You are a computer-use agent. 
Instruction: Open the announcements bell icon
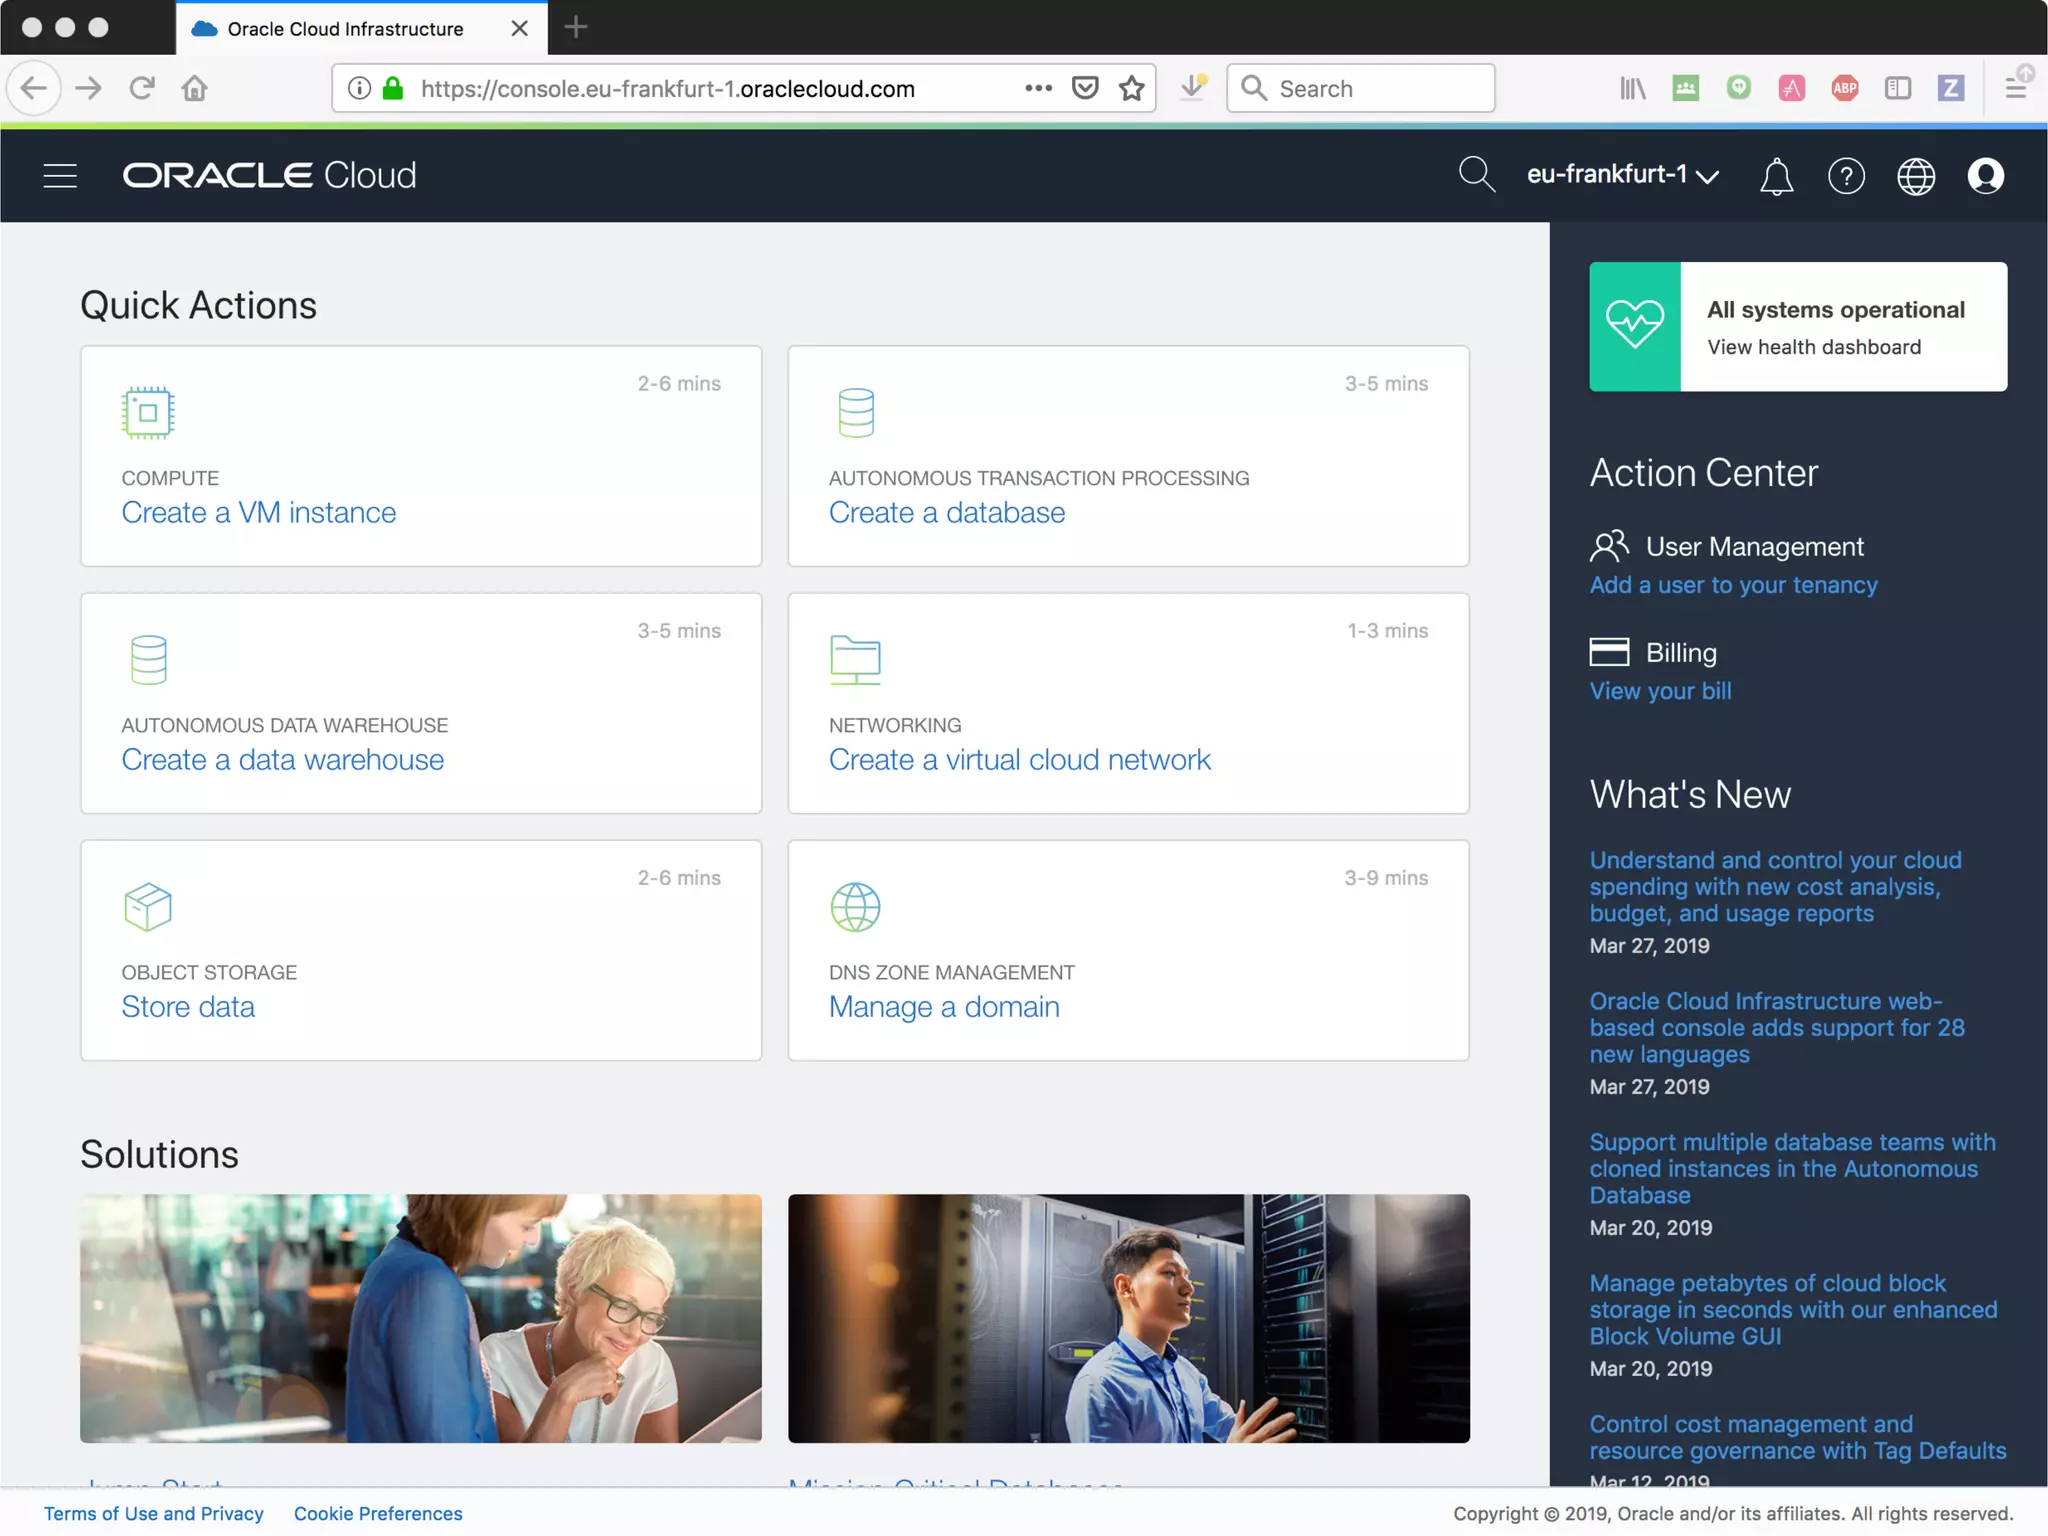[1776, 176]
